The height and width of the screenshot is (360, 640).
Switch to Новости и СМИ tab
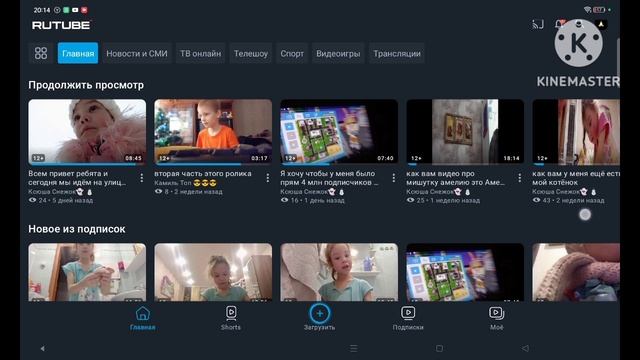[x=137, y=53]
